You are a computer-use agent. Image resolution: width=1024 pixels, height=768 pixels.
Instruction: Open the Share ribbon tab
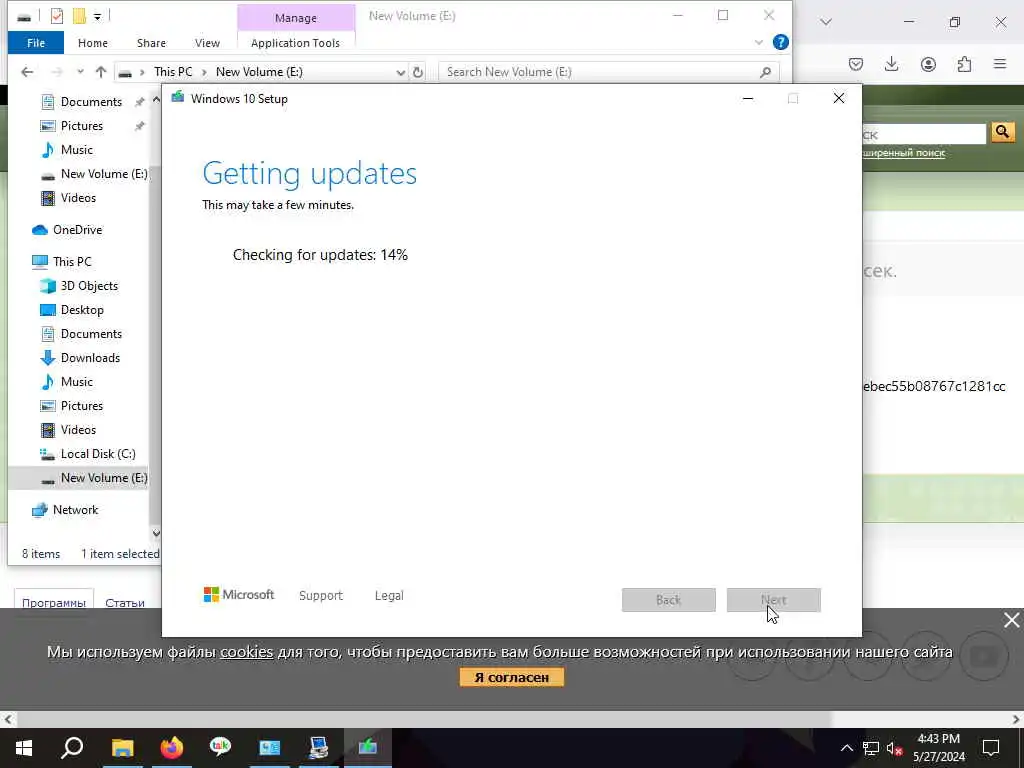[152, 43]
